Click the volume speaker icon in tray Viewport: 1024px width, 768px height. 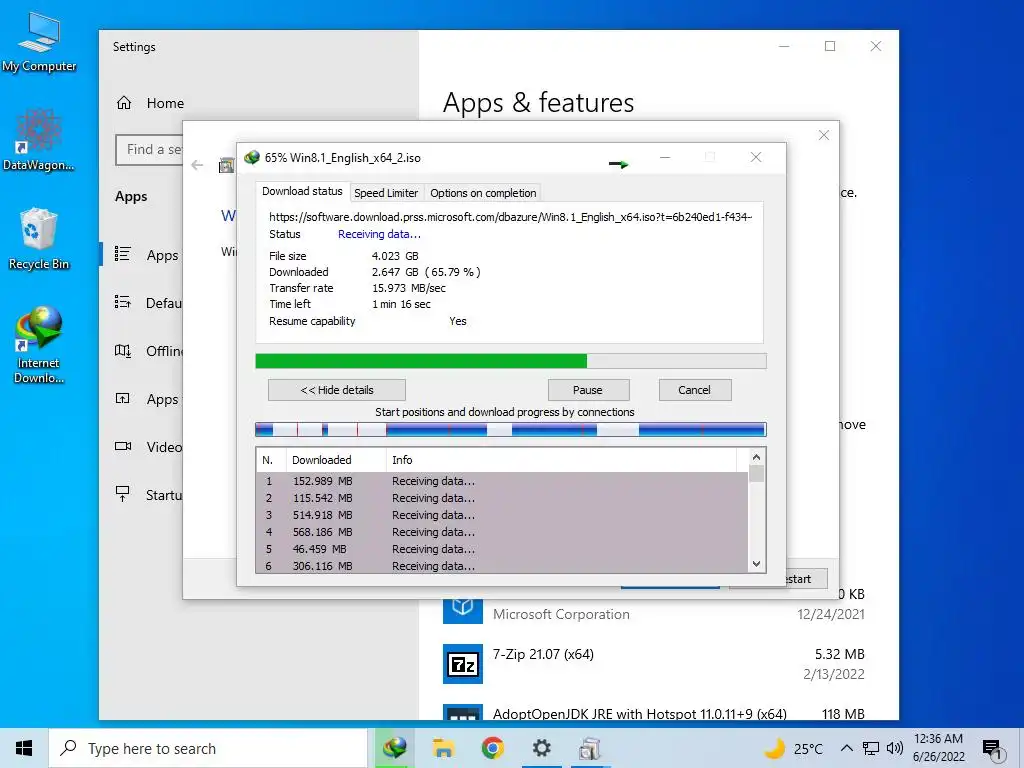click(x=895, y=748)
